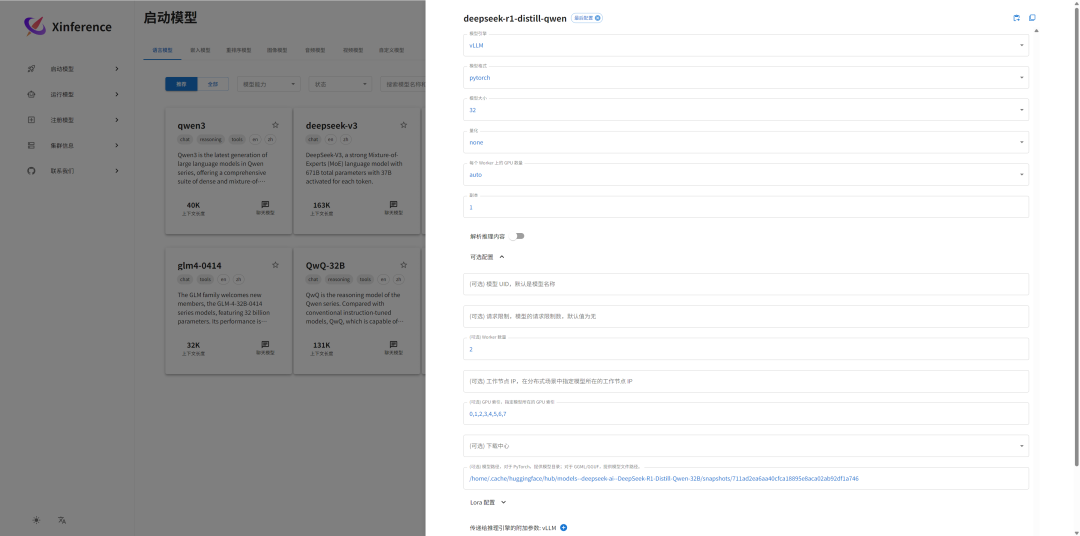Switch to the 音频模型 tab
Image resolution: width=1080 pixels, height=536 pixels.
click(315, 50)
